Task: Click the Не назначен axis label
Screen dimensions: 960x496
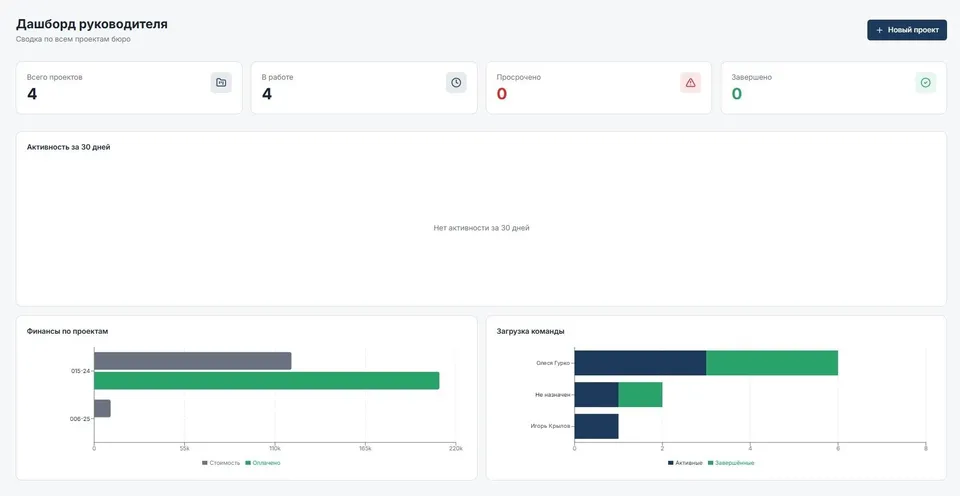Action: 553,395
